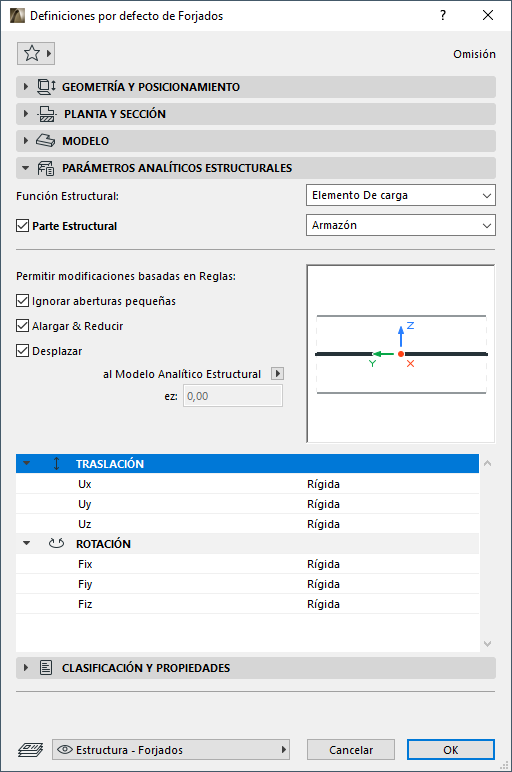This screenshot has height=772, width=512.
Task: Collapse the Parámetros Analíticos Estructurales panel
Action: (26, 168)
